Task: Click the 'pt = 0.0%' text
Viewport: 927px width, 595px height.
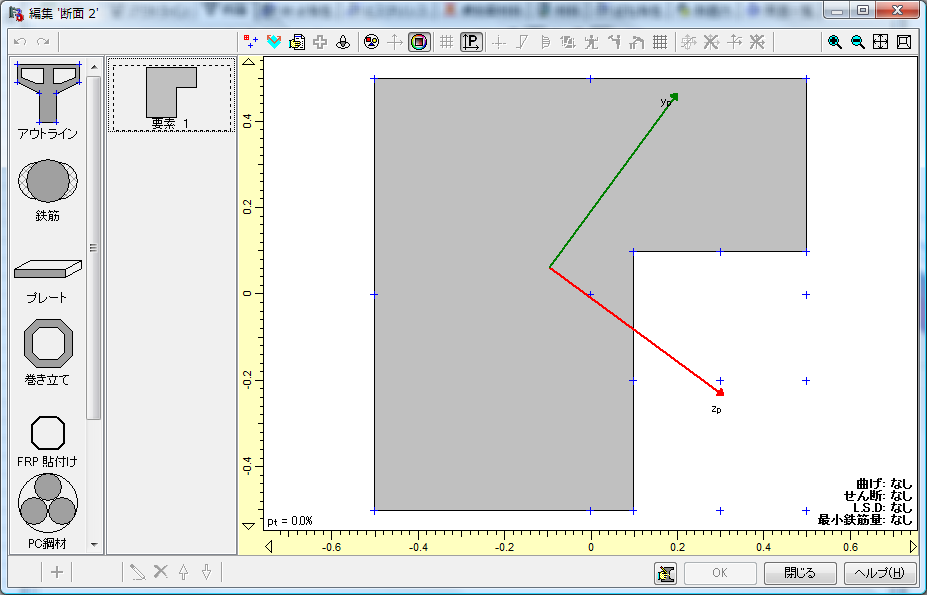Action: (290, 521)
